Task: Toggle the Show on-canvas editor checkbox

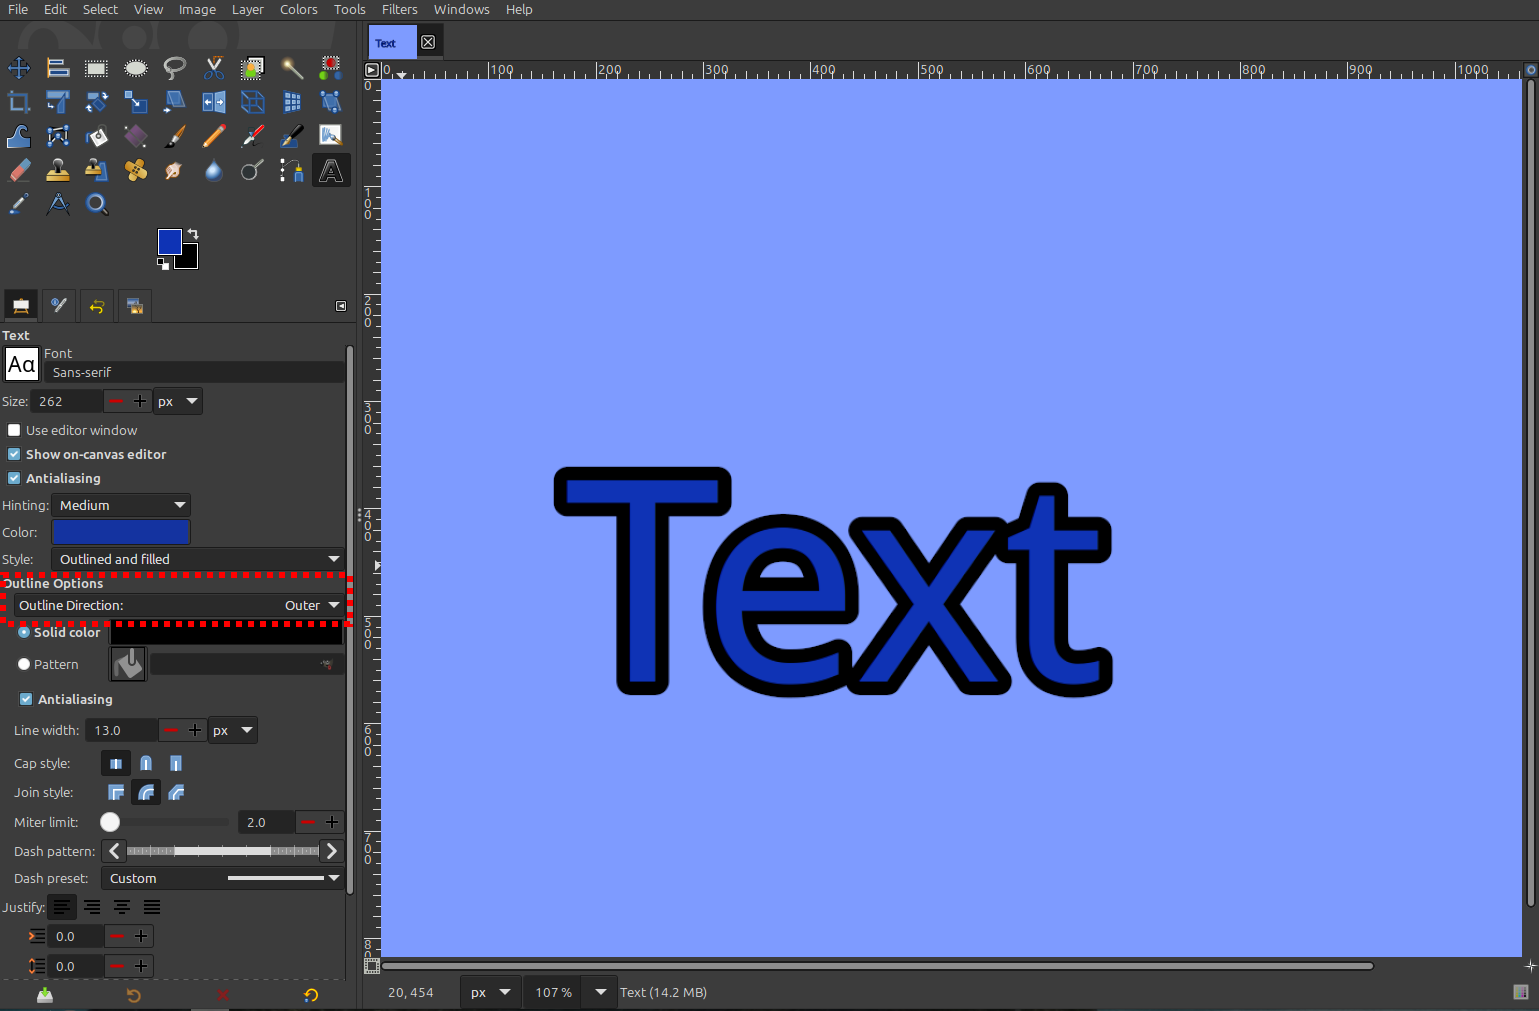Action: click(14, 454)
